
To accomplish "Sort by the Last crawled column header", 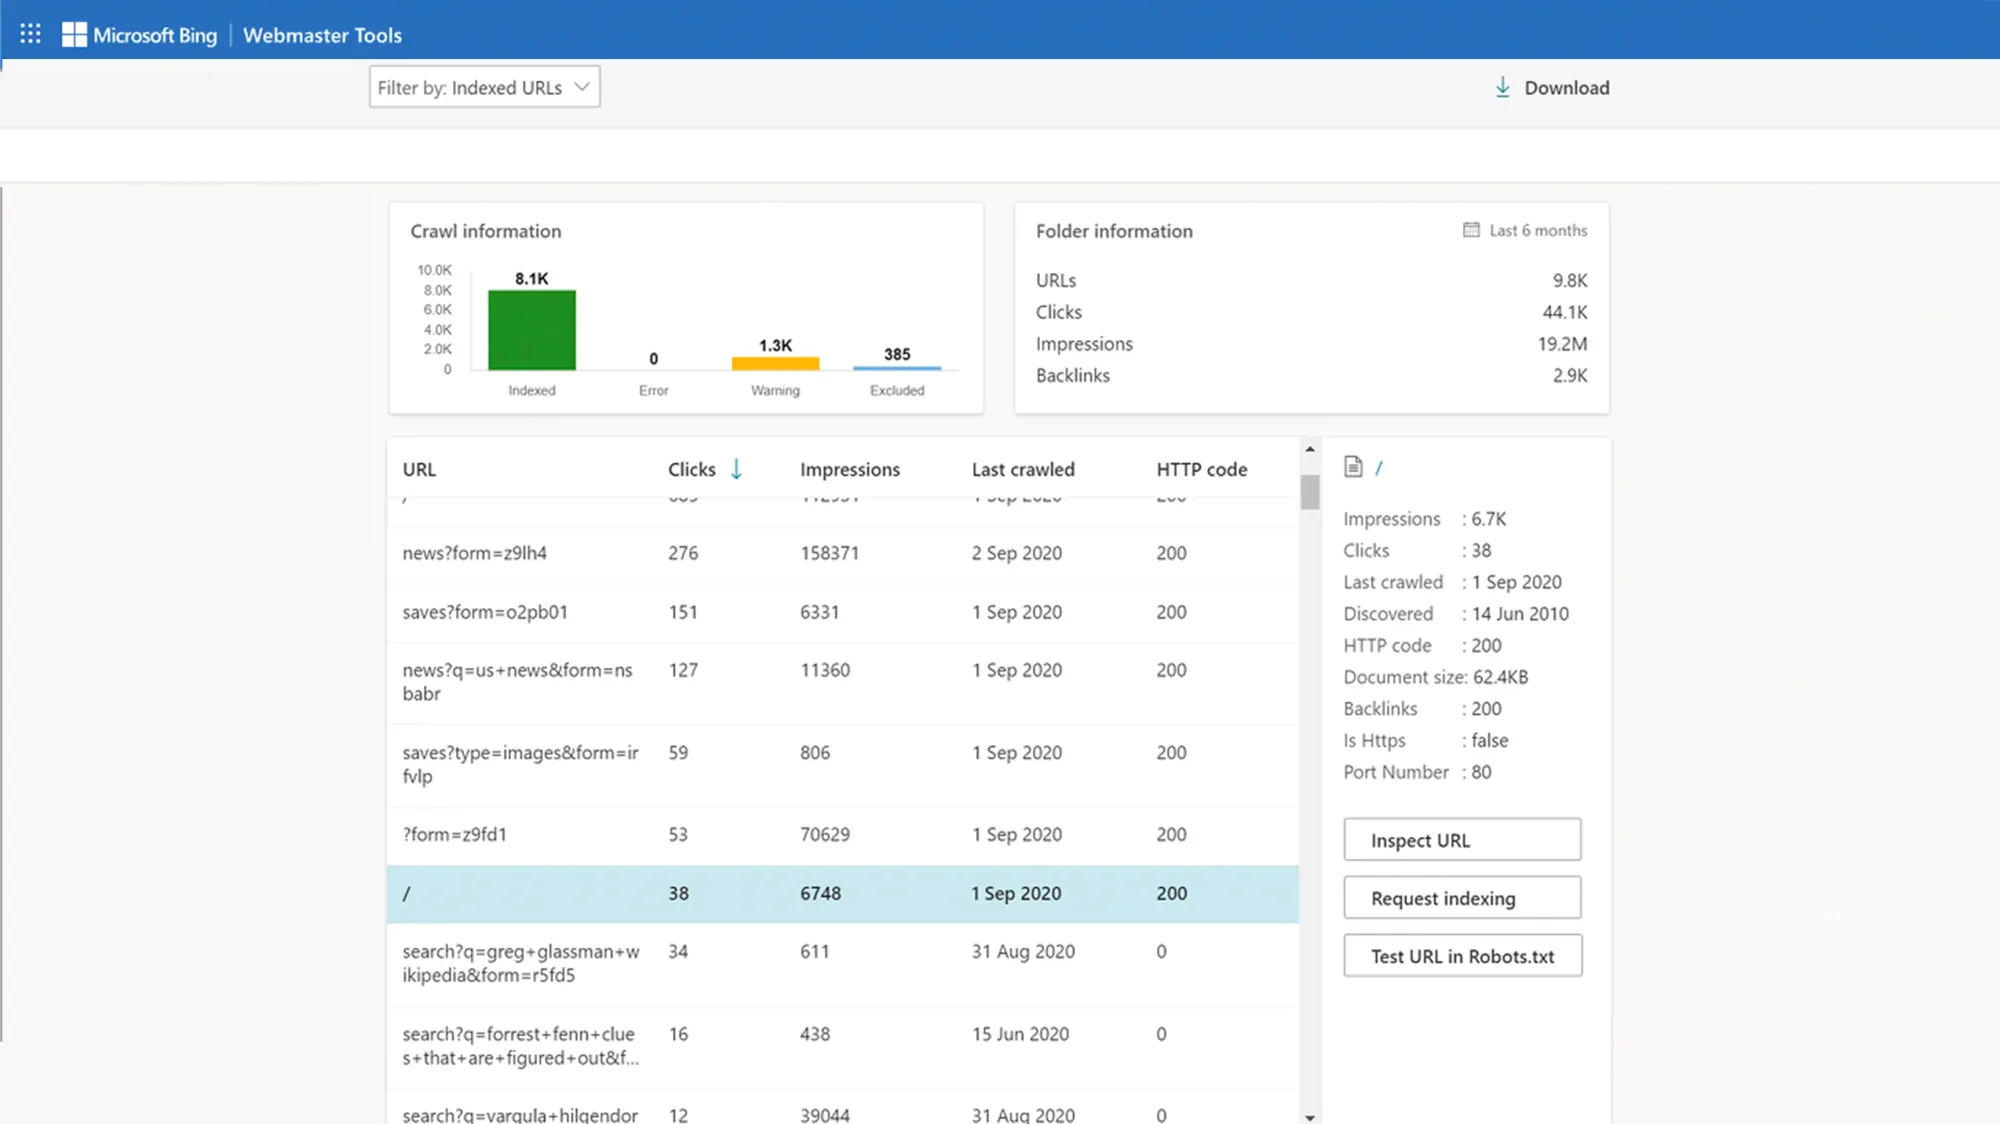I will (1023, 469).
